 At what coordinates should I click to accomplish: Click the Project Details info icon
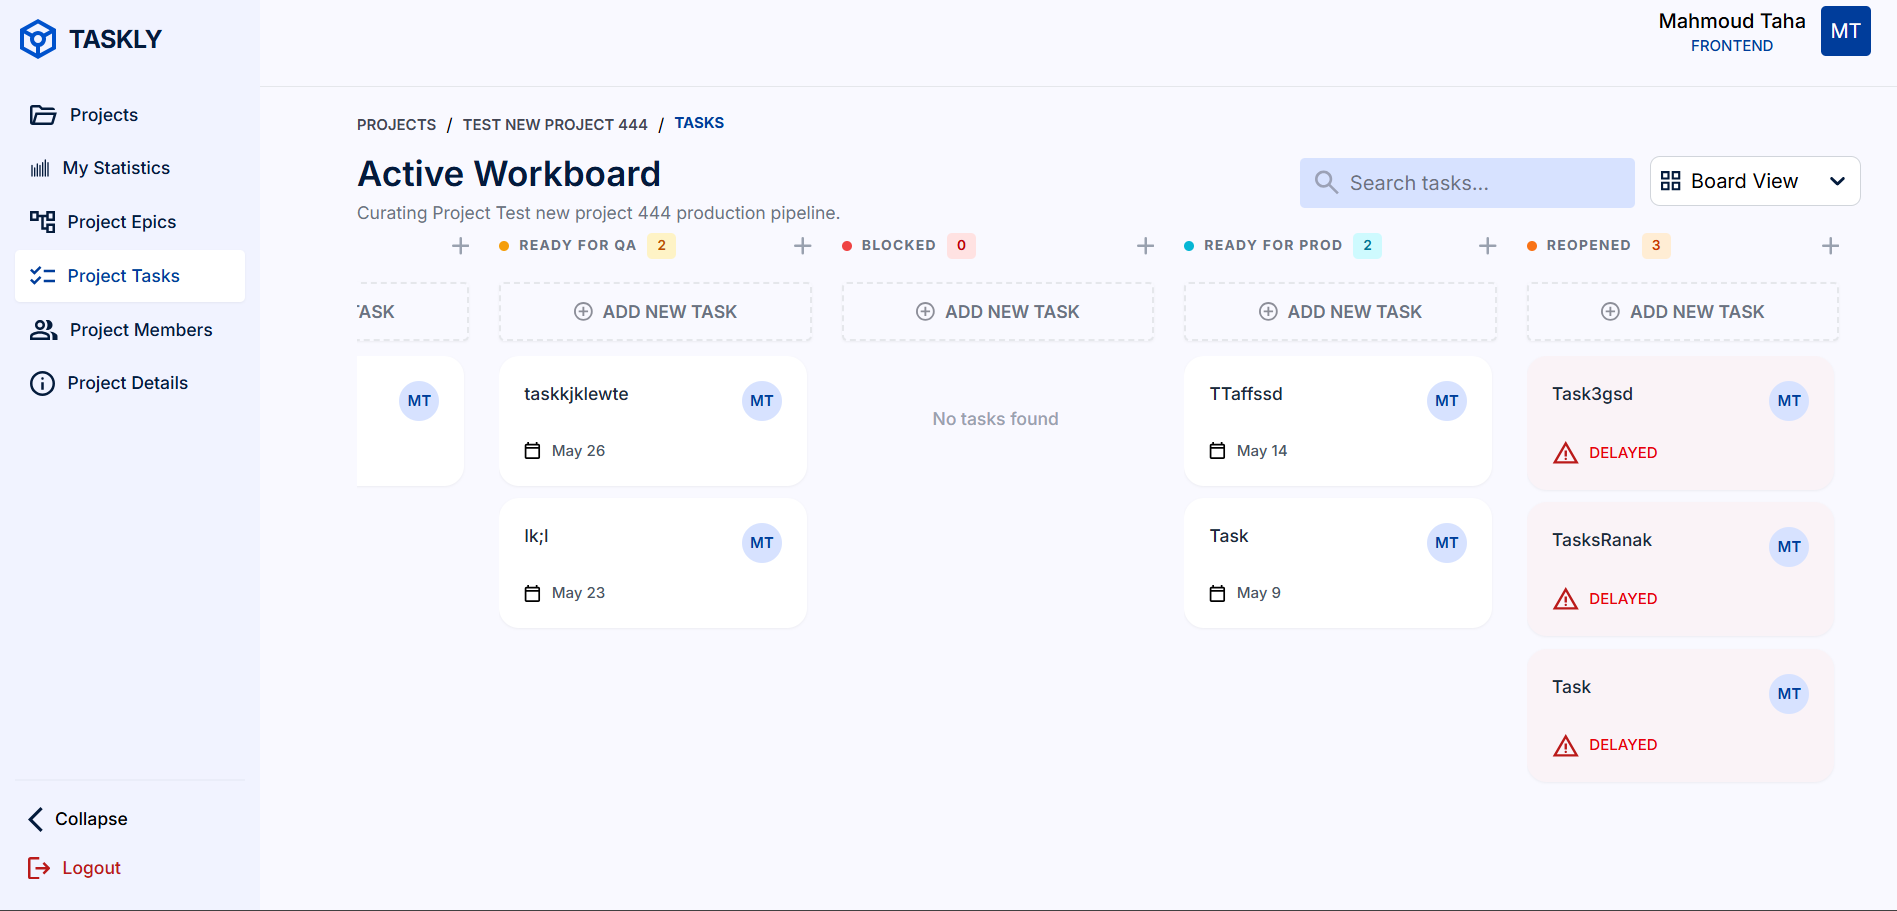click(42, 383)
